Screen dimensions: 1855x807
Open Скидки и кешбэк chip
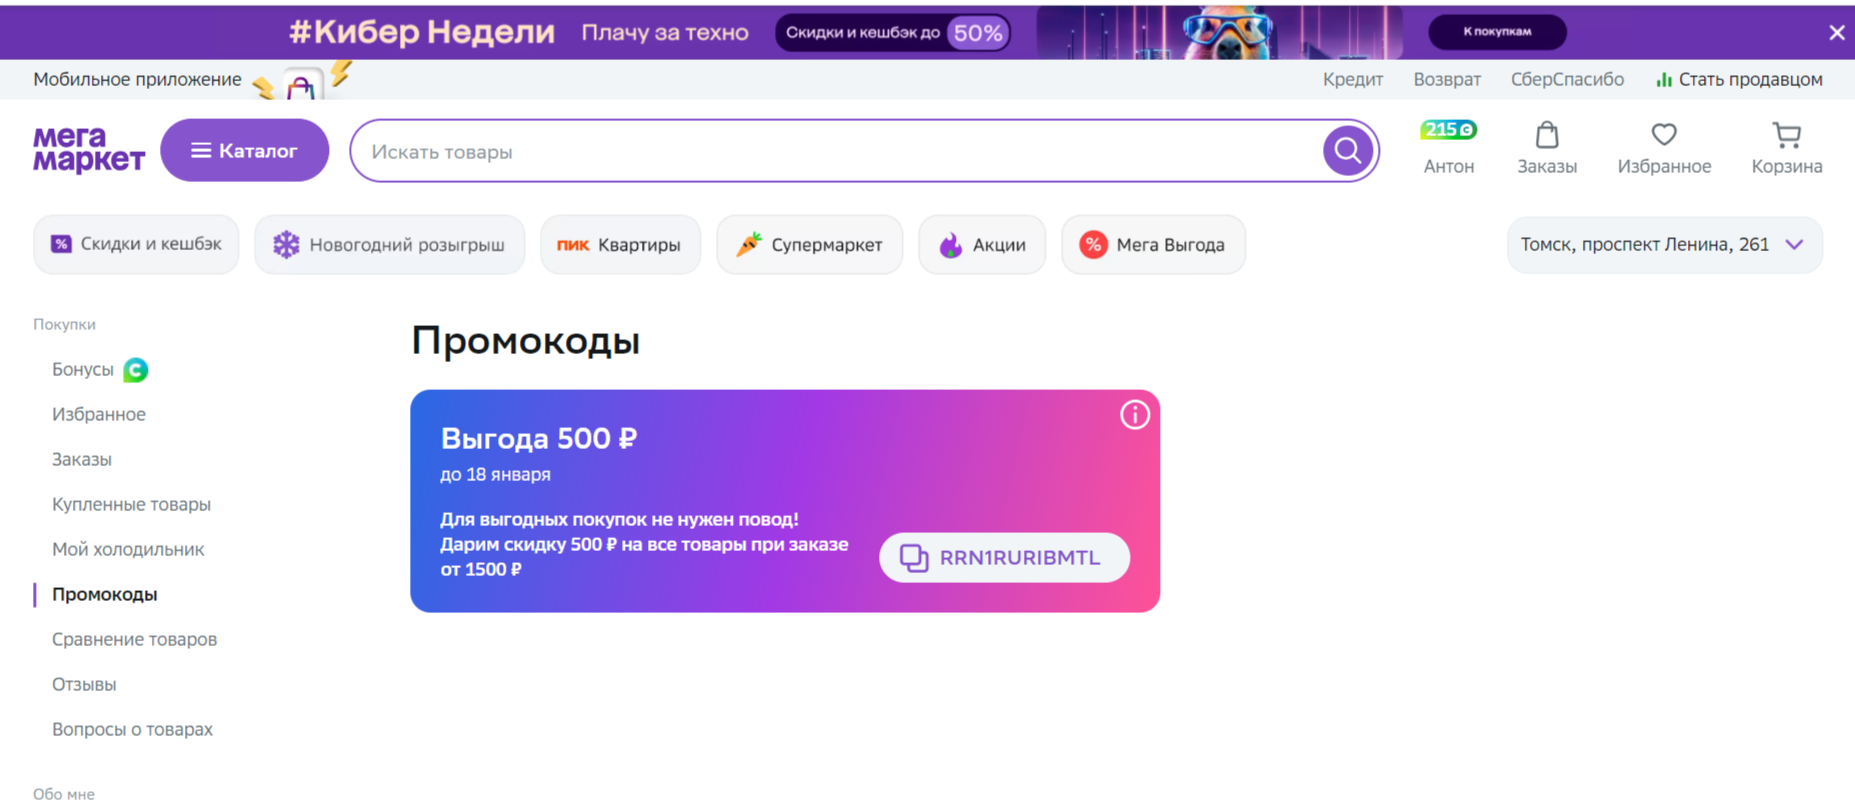tap(136, 245)
